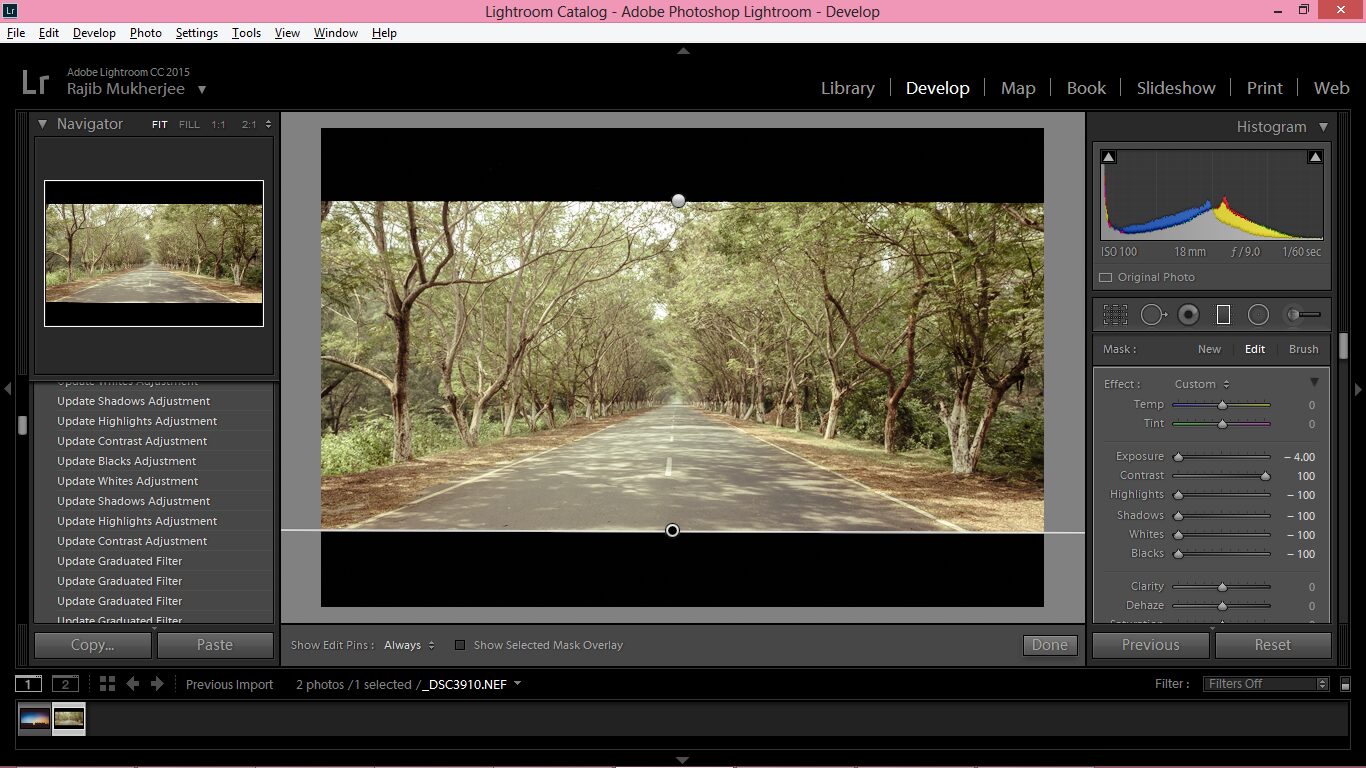
Task: Open the identity plate dropdown arrow
Action: [x=202, y=89]
